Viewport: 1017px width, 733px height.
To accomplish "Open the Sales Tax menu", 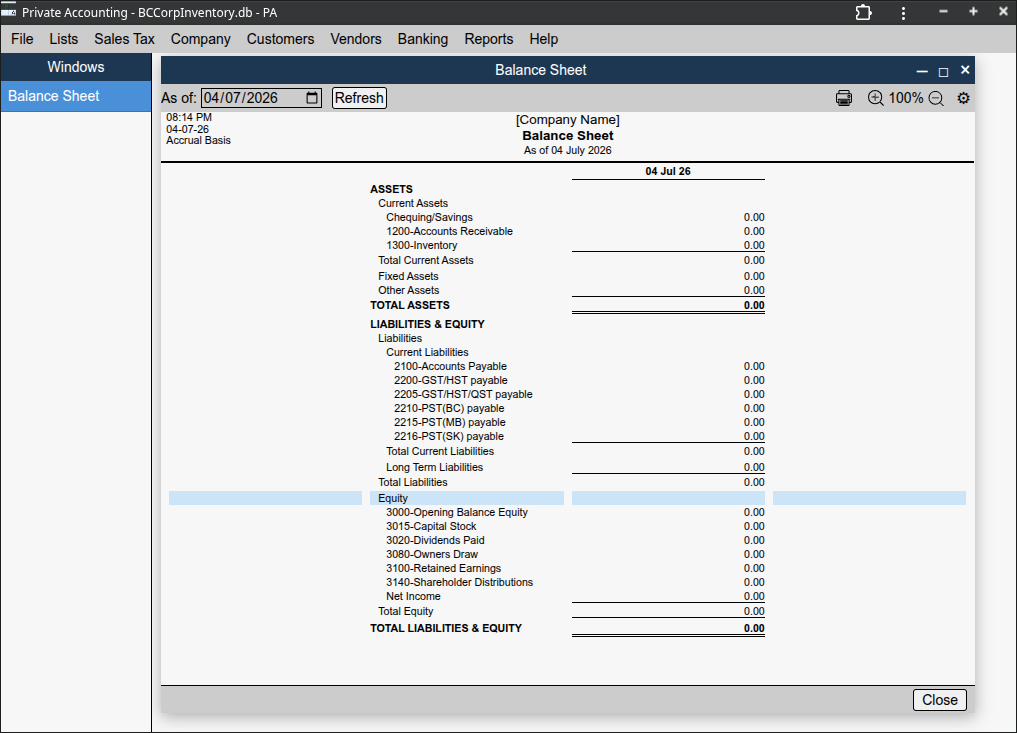I will 125,39.
